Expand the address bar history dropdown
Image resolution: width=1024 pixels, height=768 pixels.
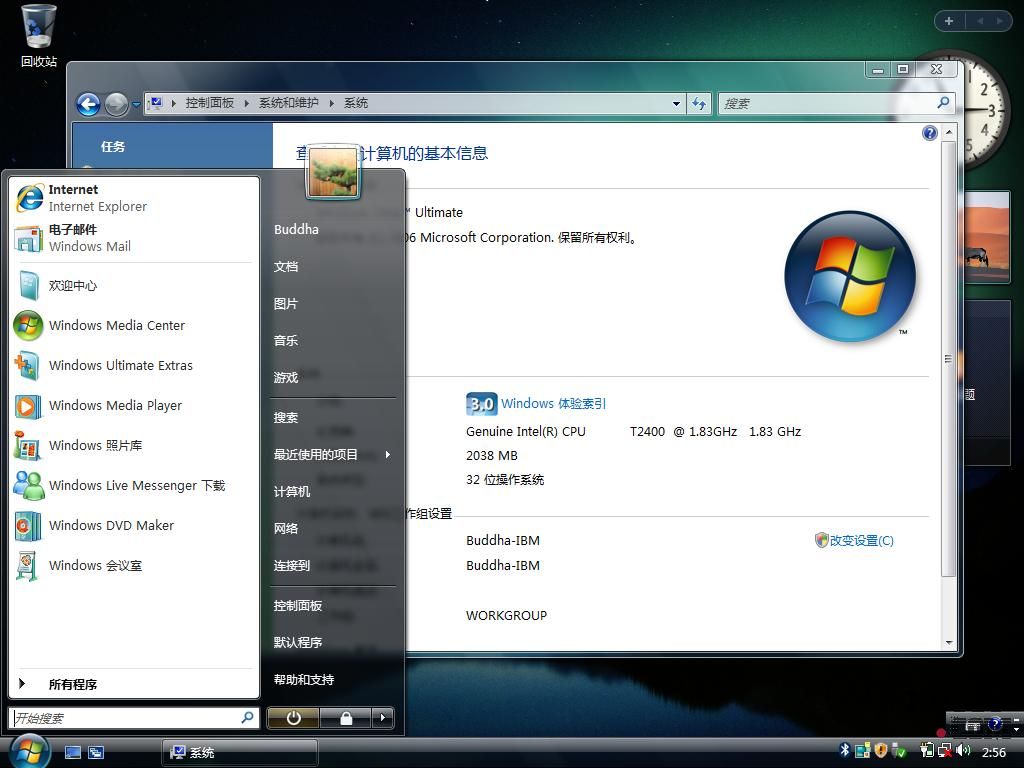[677, 103]
